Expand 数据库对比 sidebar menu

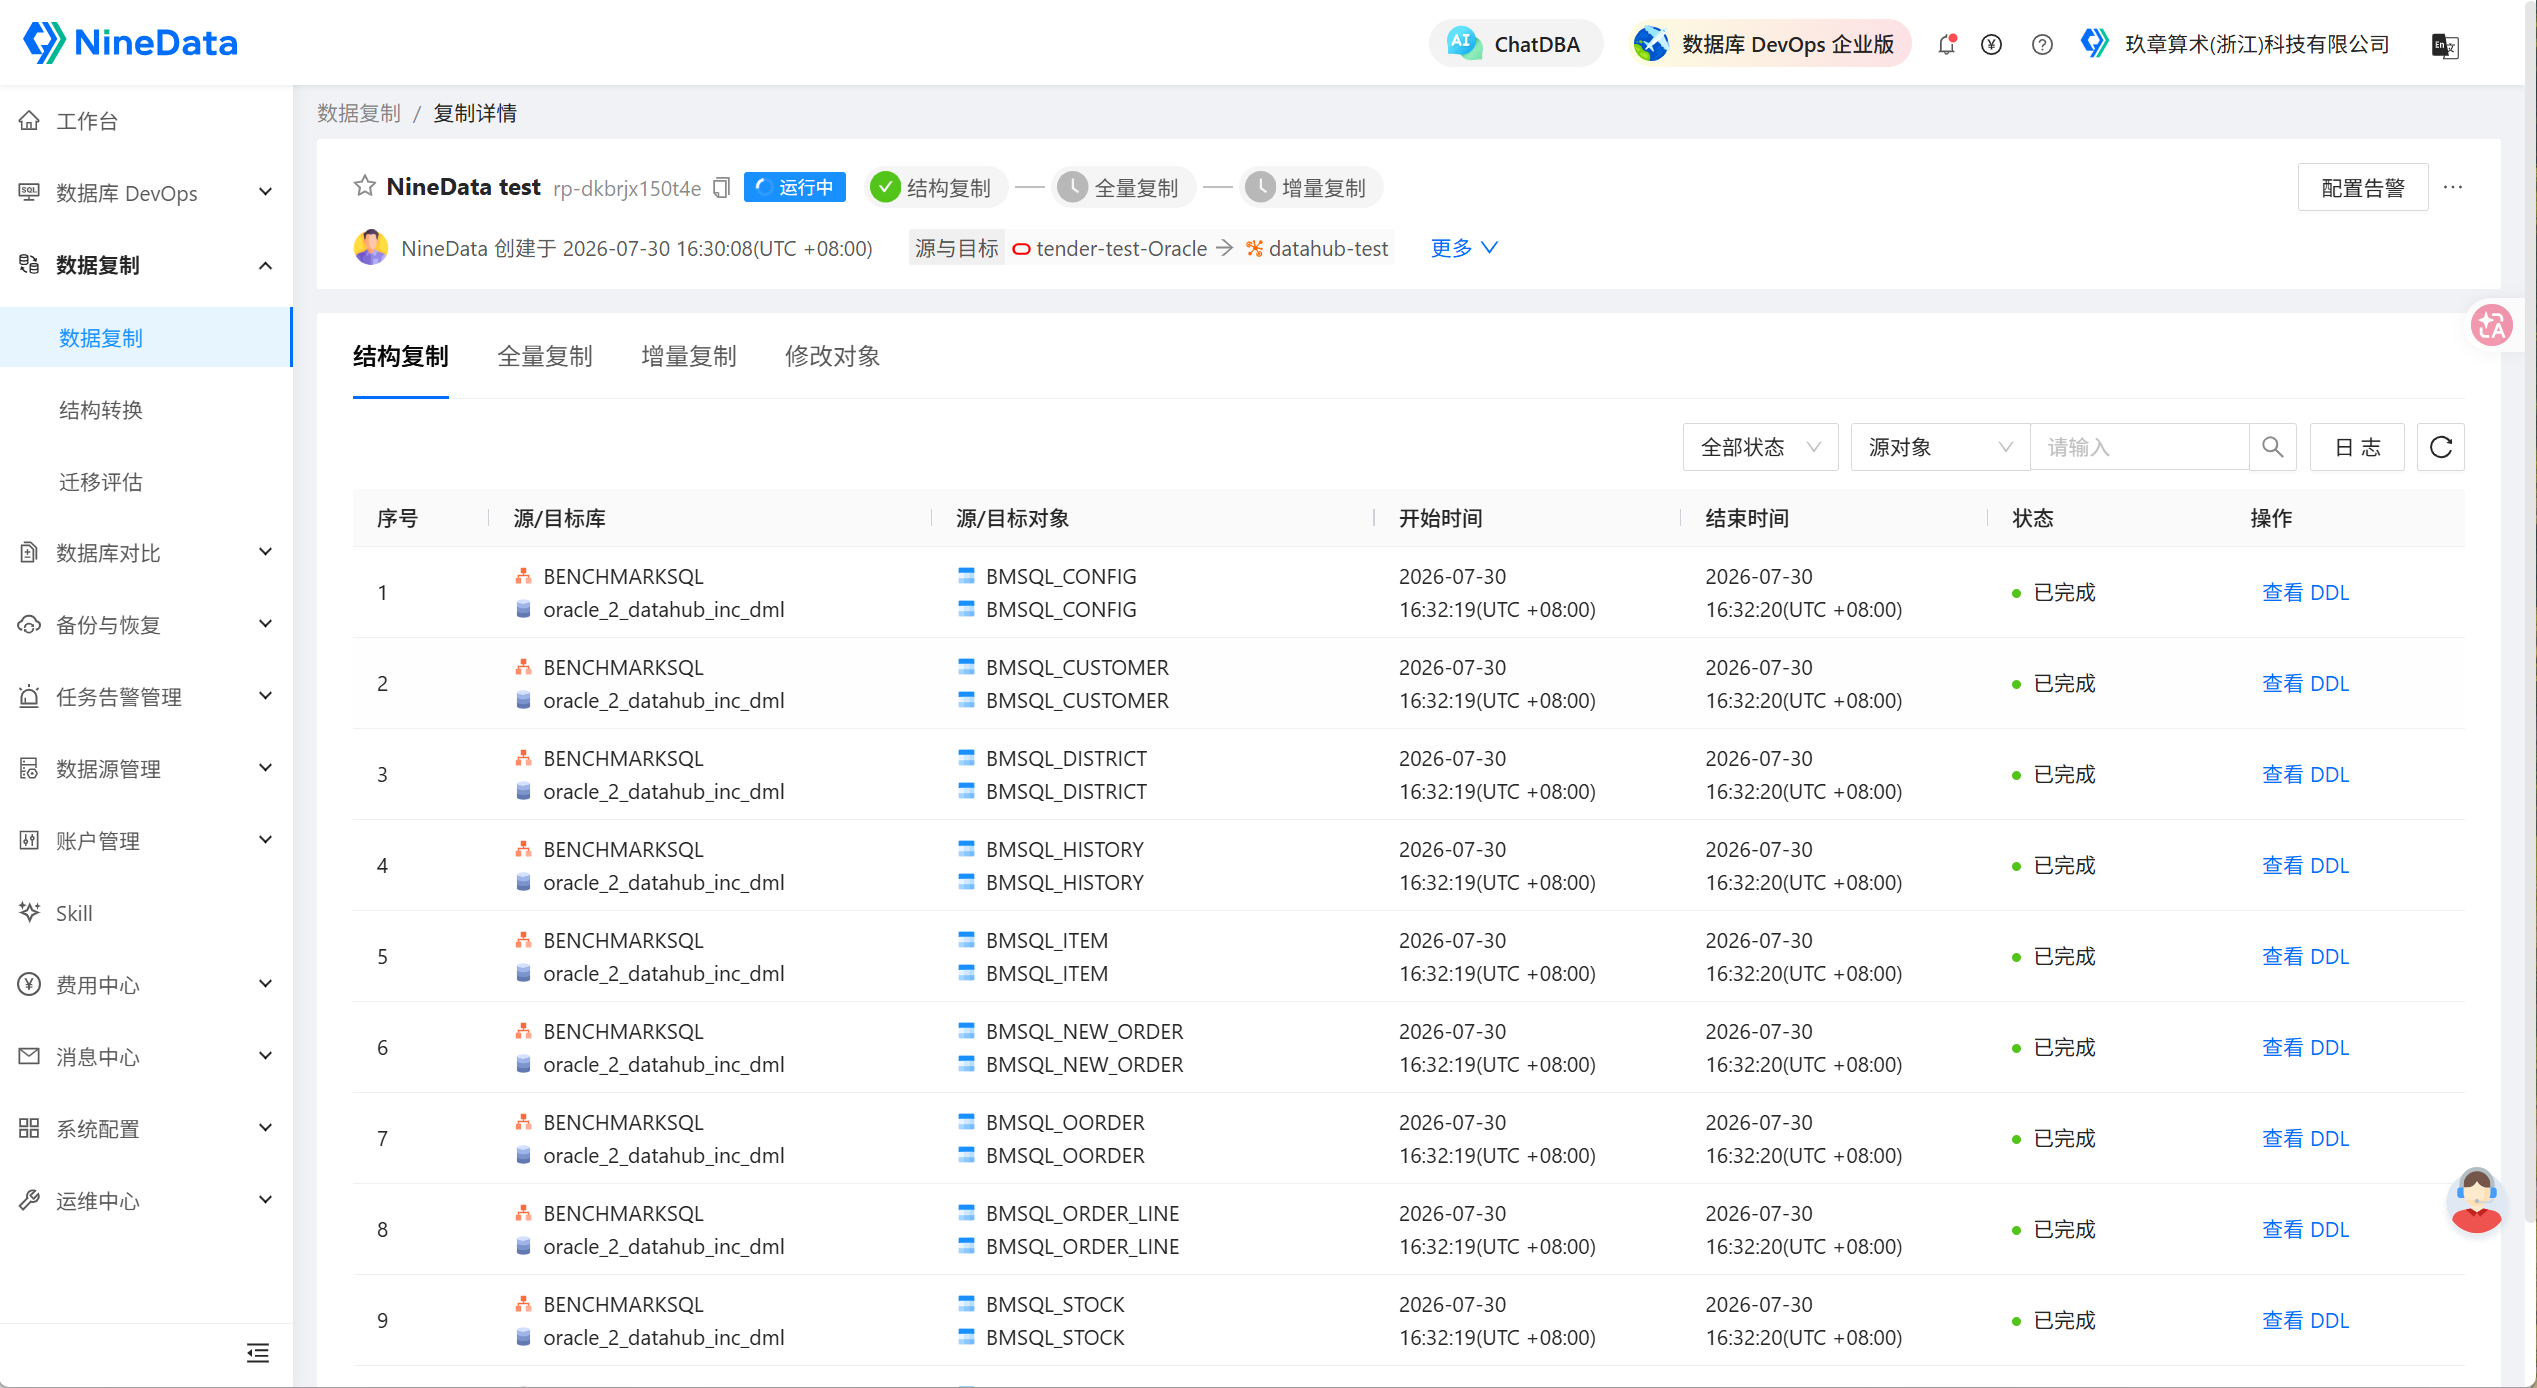(146, 553)
